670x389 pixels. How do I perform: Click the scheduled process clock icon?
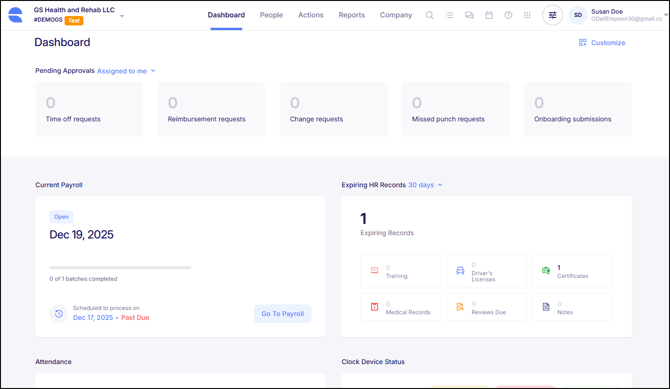59,314
